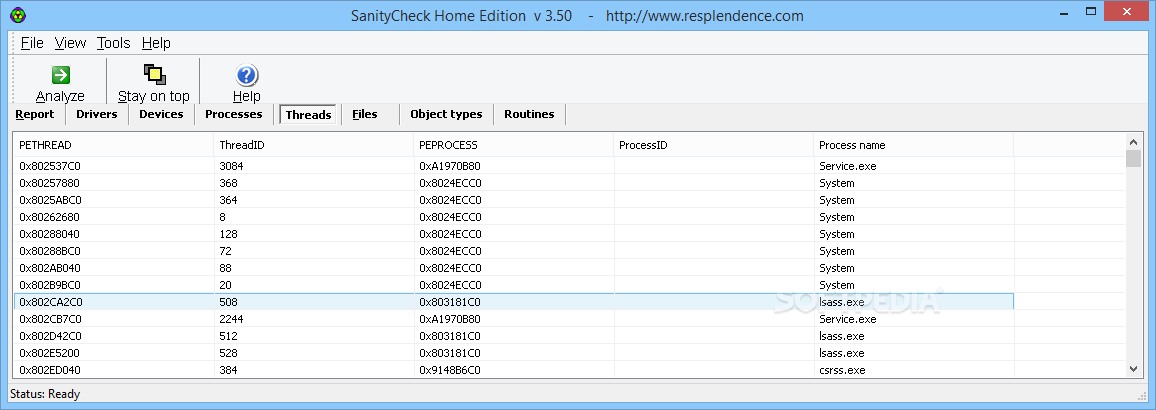
Task: Click ThreadID value 528
Action: [228, 353]
